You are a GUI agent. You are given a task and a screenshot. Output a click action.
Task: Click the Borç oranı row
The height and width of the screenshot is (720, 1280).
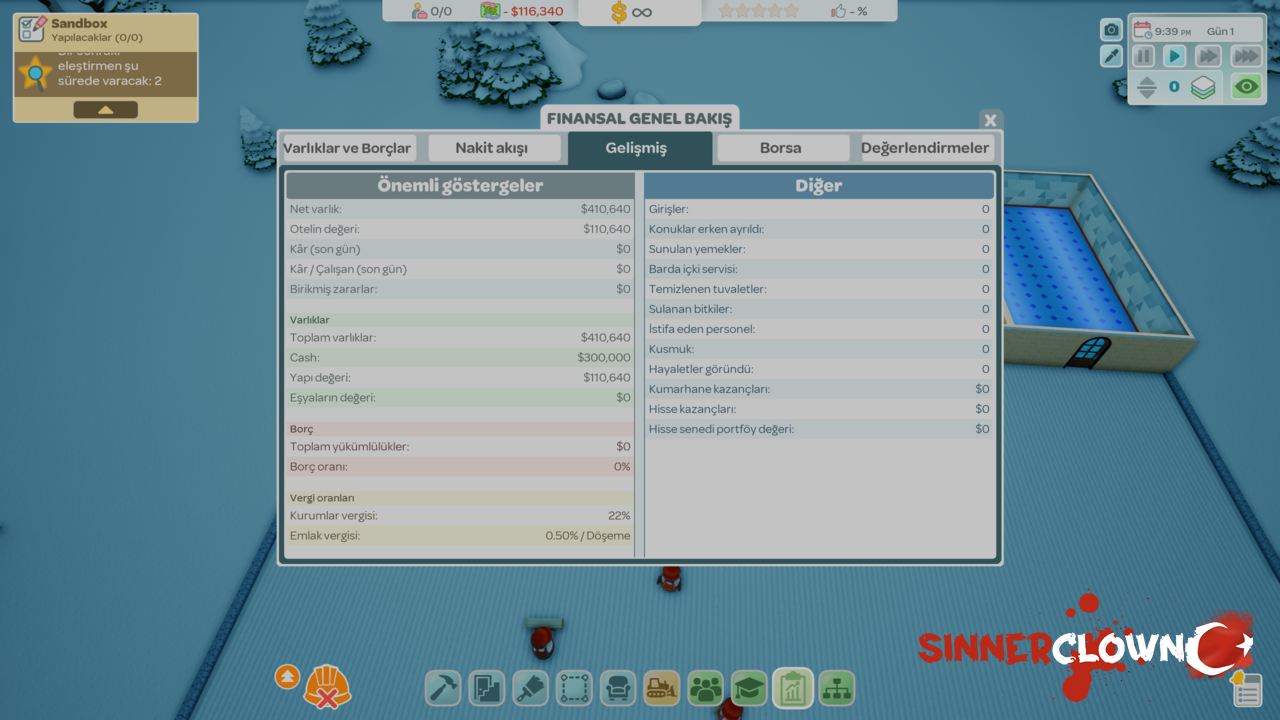point(460,466)
